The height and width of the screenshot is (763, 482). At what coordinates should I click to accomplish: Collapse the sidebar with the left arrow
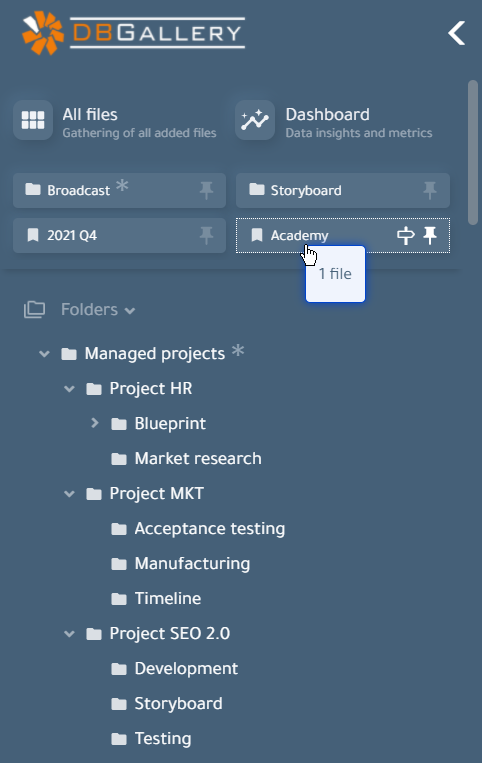(x=456, y=33)
